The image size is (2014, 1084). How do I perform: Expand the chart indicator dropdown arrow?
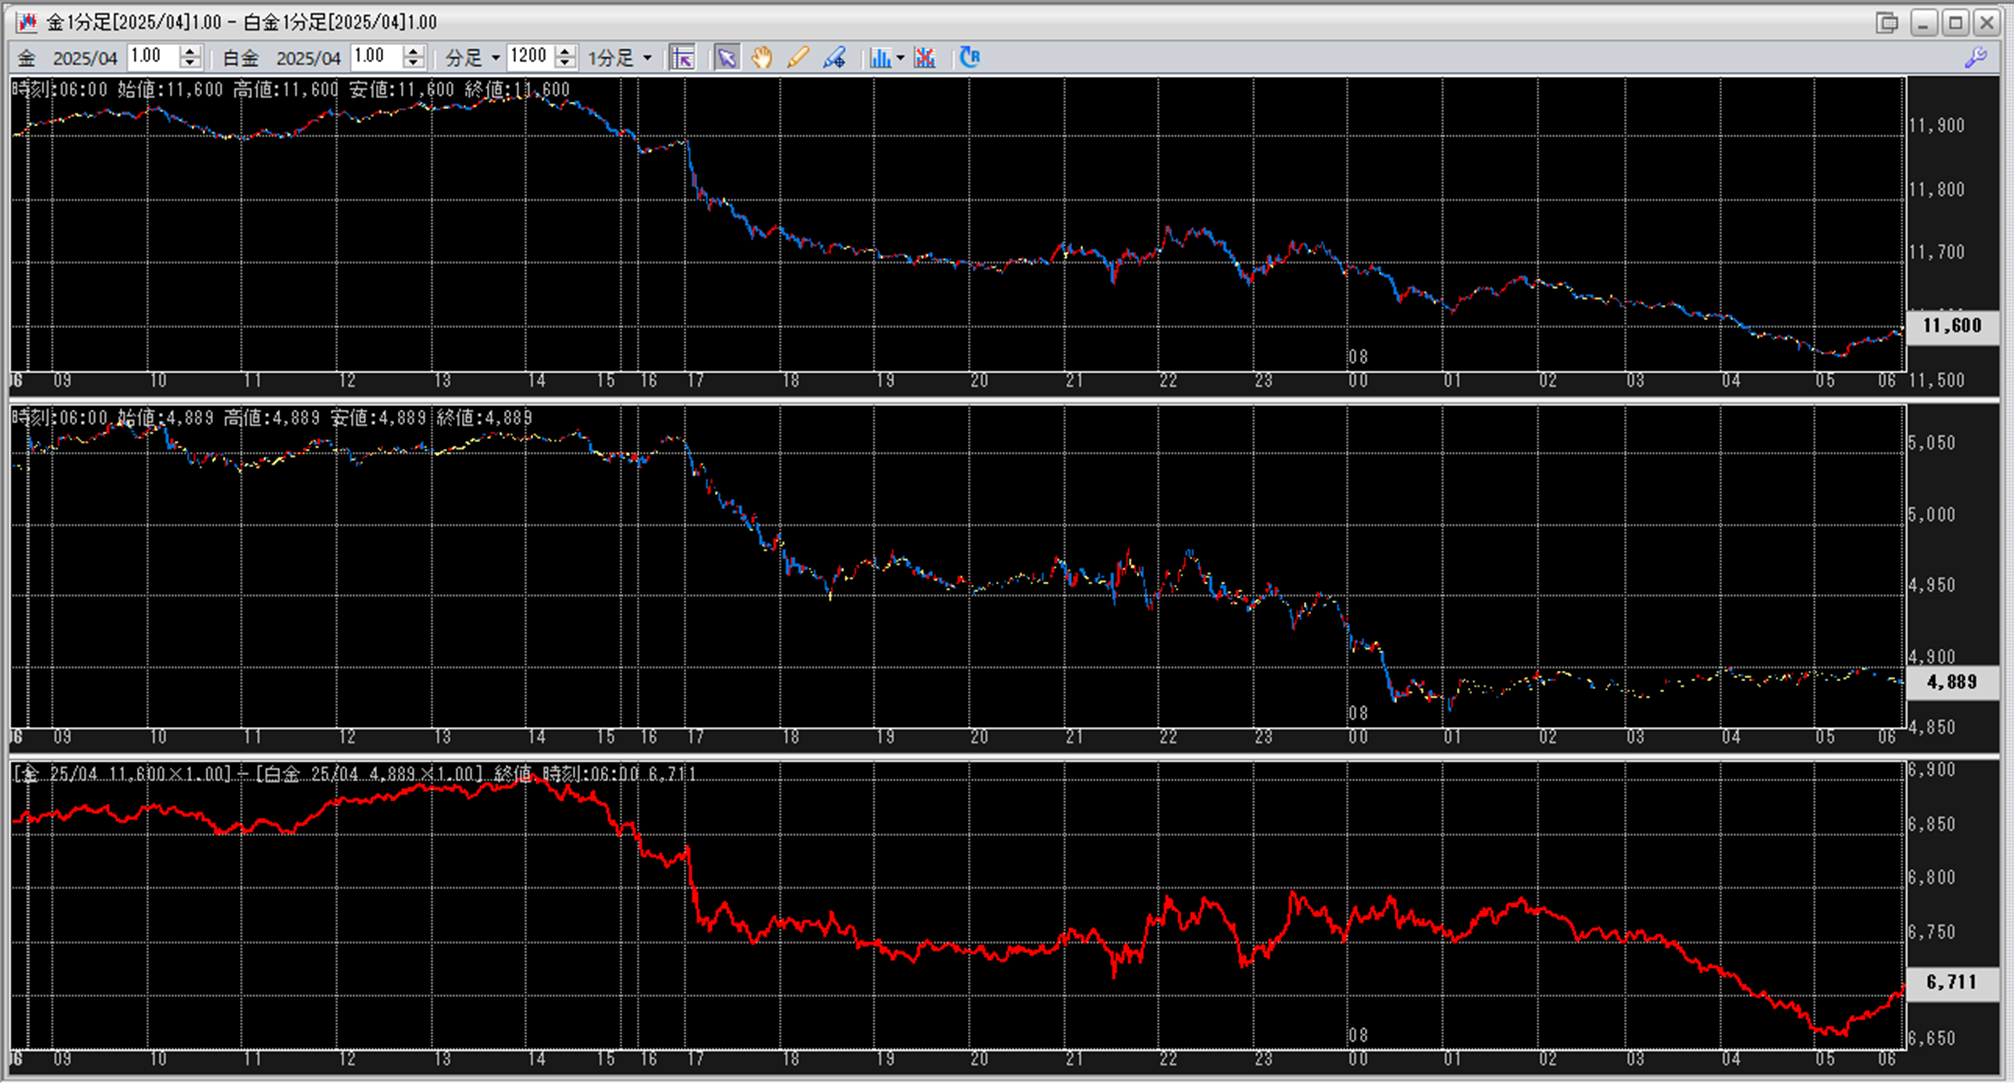[900, 58]
